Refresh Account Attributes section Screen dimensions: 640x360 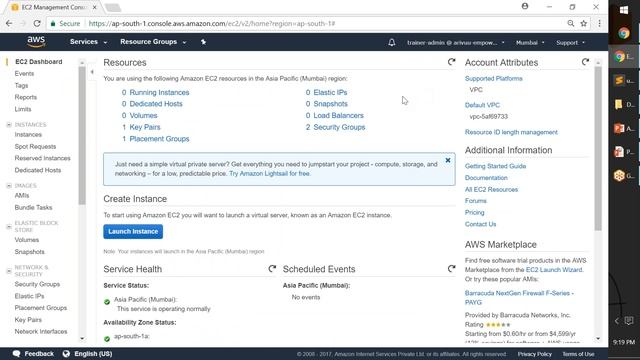pos(585,62)
